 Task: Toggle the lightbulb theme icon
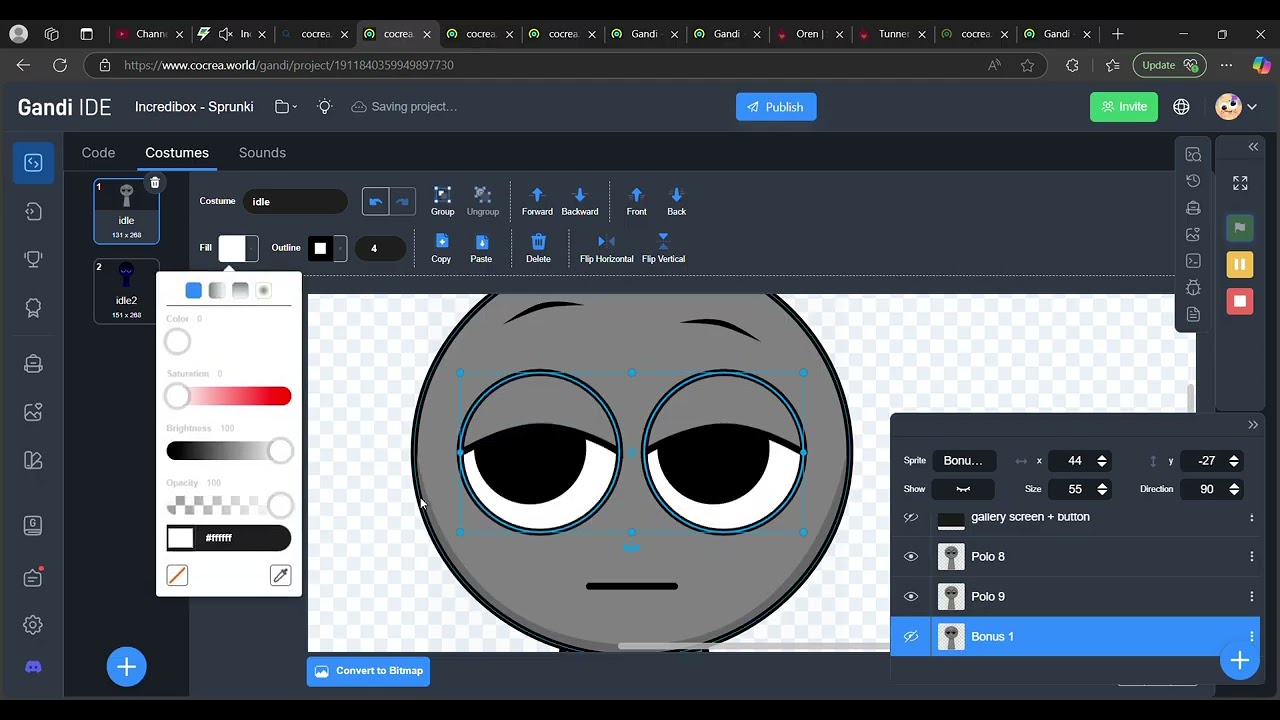pyautogui.click(x=325, y=107)
